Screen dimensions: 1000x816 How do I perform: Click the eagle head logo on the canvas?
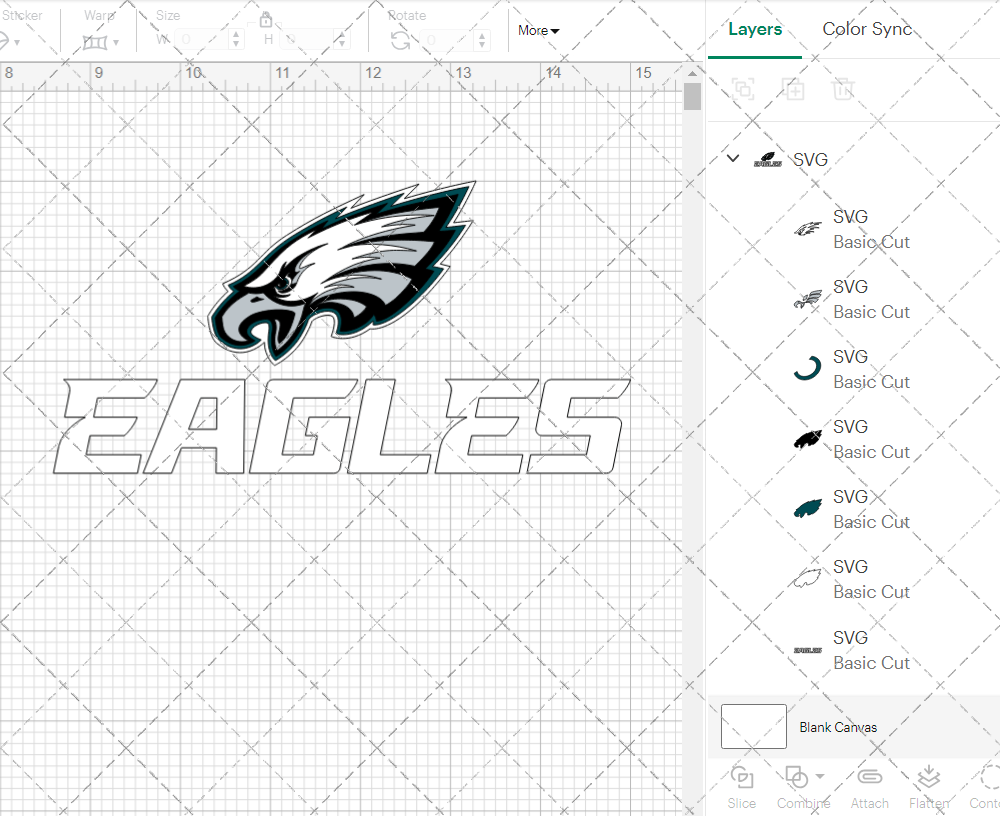342,272
